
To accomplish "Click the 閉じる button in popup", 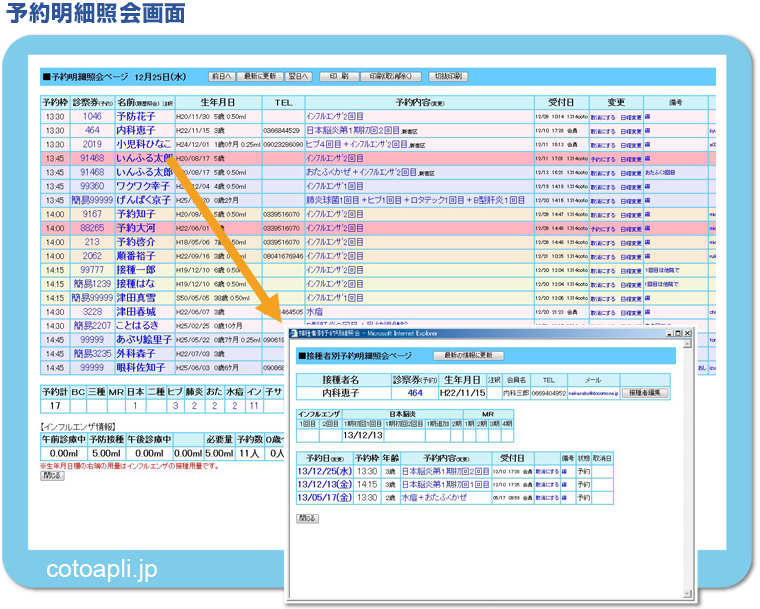I will 308,518.
